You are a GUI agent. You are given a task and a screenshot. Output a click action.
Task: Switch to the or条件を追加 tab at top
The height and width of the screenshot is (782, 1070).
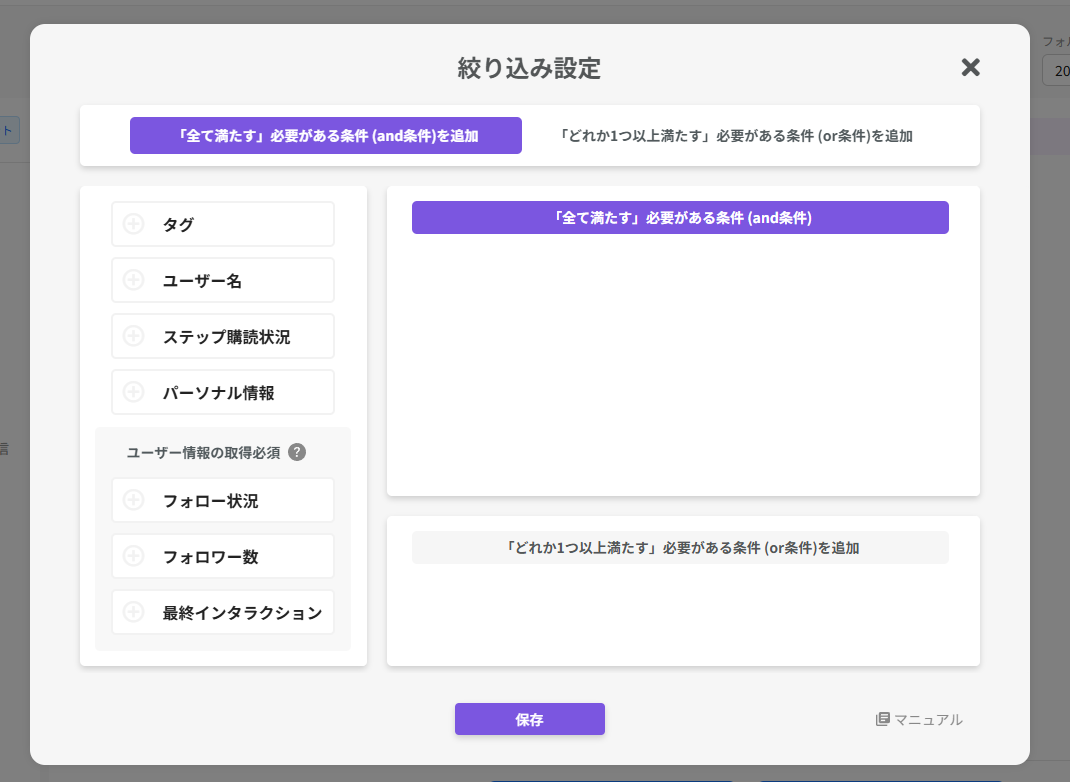(x=736, y=136)
